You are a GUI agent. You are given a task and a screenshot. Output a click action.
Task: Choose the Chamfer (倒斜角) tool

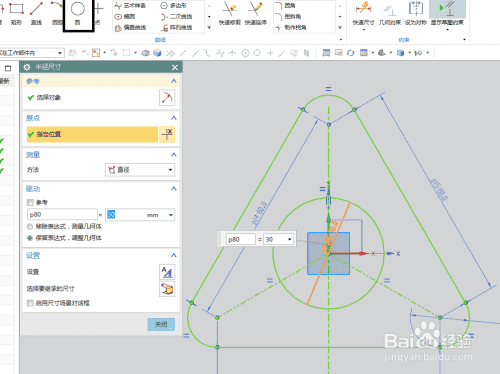click(288, 17)
